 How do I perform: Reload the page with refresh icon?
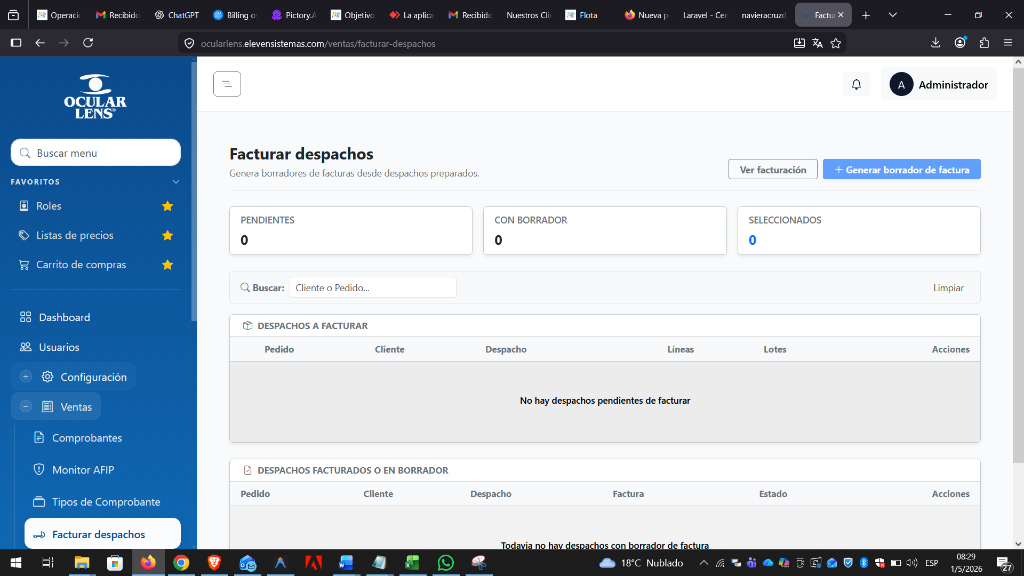pos(88,43)
